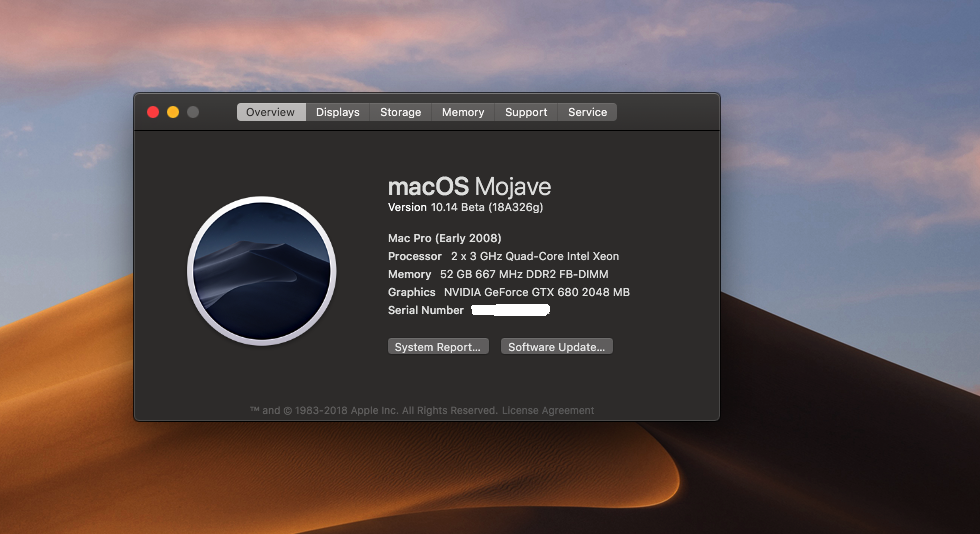Open System Report
Screen dimensions: 980x534
(x=438, y=346)
